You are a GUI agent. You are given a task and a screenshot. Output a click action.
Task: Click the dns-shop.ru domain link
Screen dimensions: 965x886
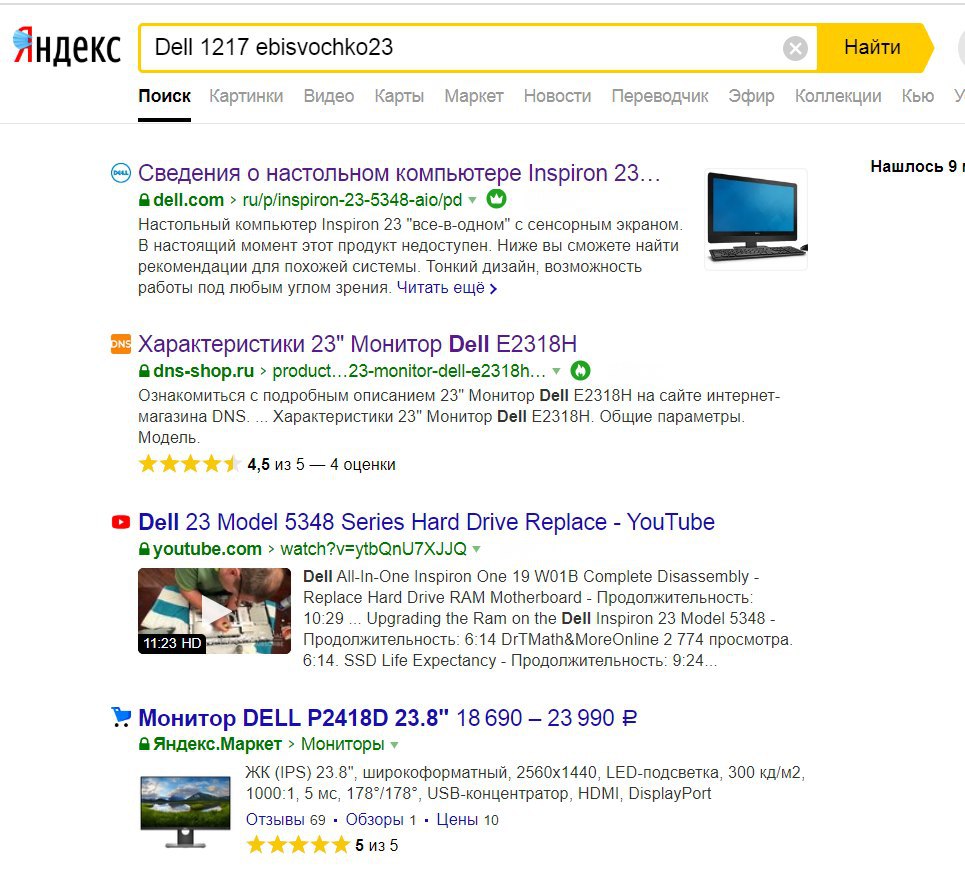203,371
